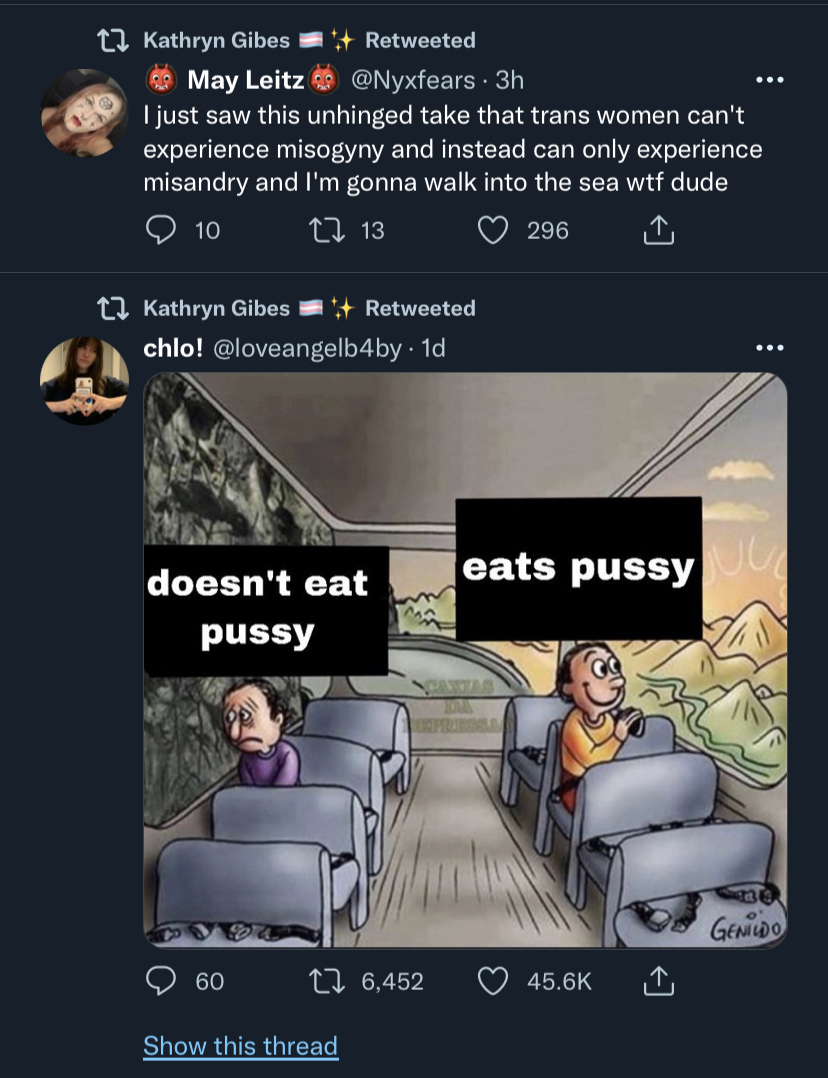Click Show this thread link

[240, 1046]
